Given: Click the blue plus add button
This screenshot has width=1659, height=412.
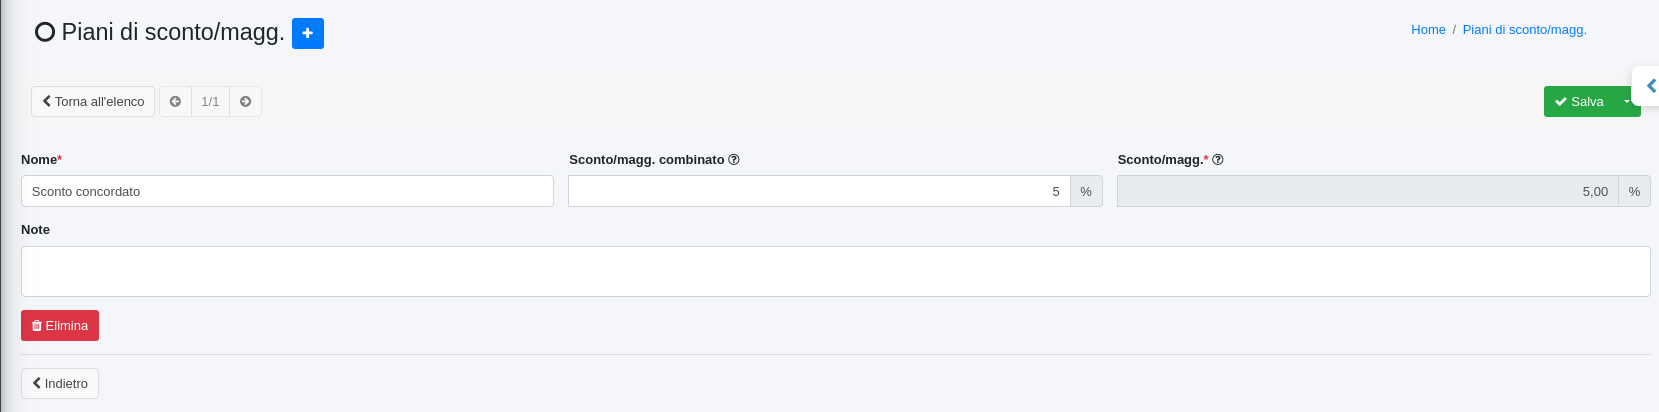Looking at the screenshot, I should click(x=307, y=33).
